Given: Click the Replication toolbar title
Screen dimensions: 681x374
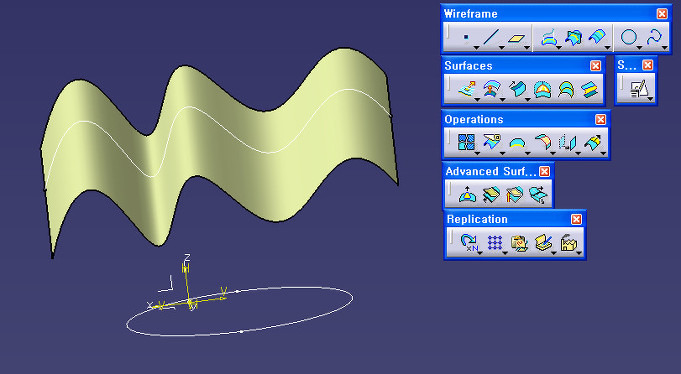Looking at the screenshot, I should coord(477,219).
